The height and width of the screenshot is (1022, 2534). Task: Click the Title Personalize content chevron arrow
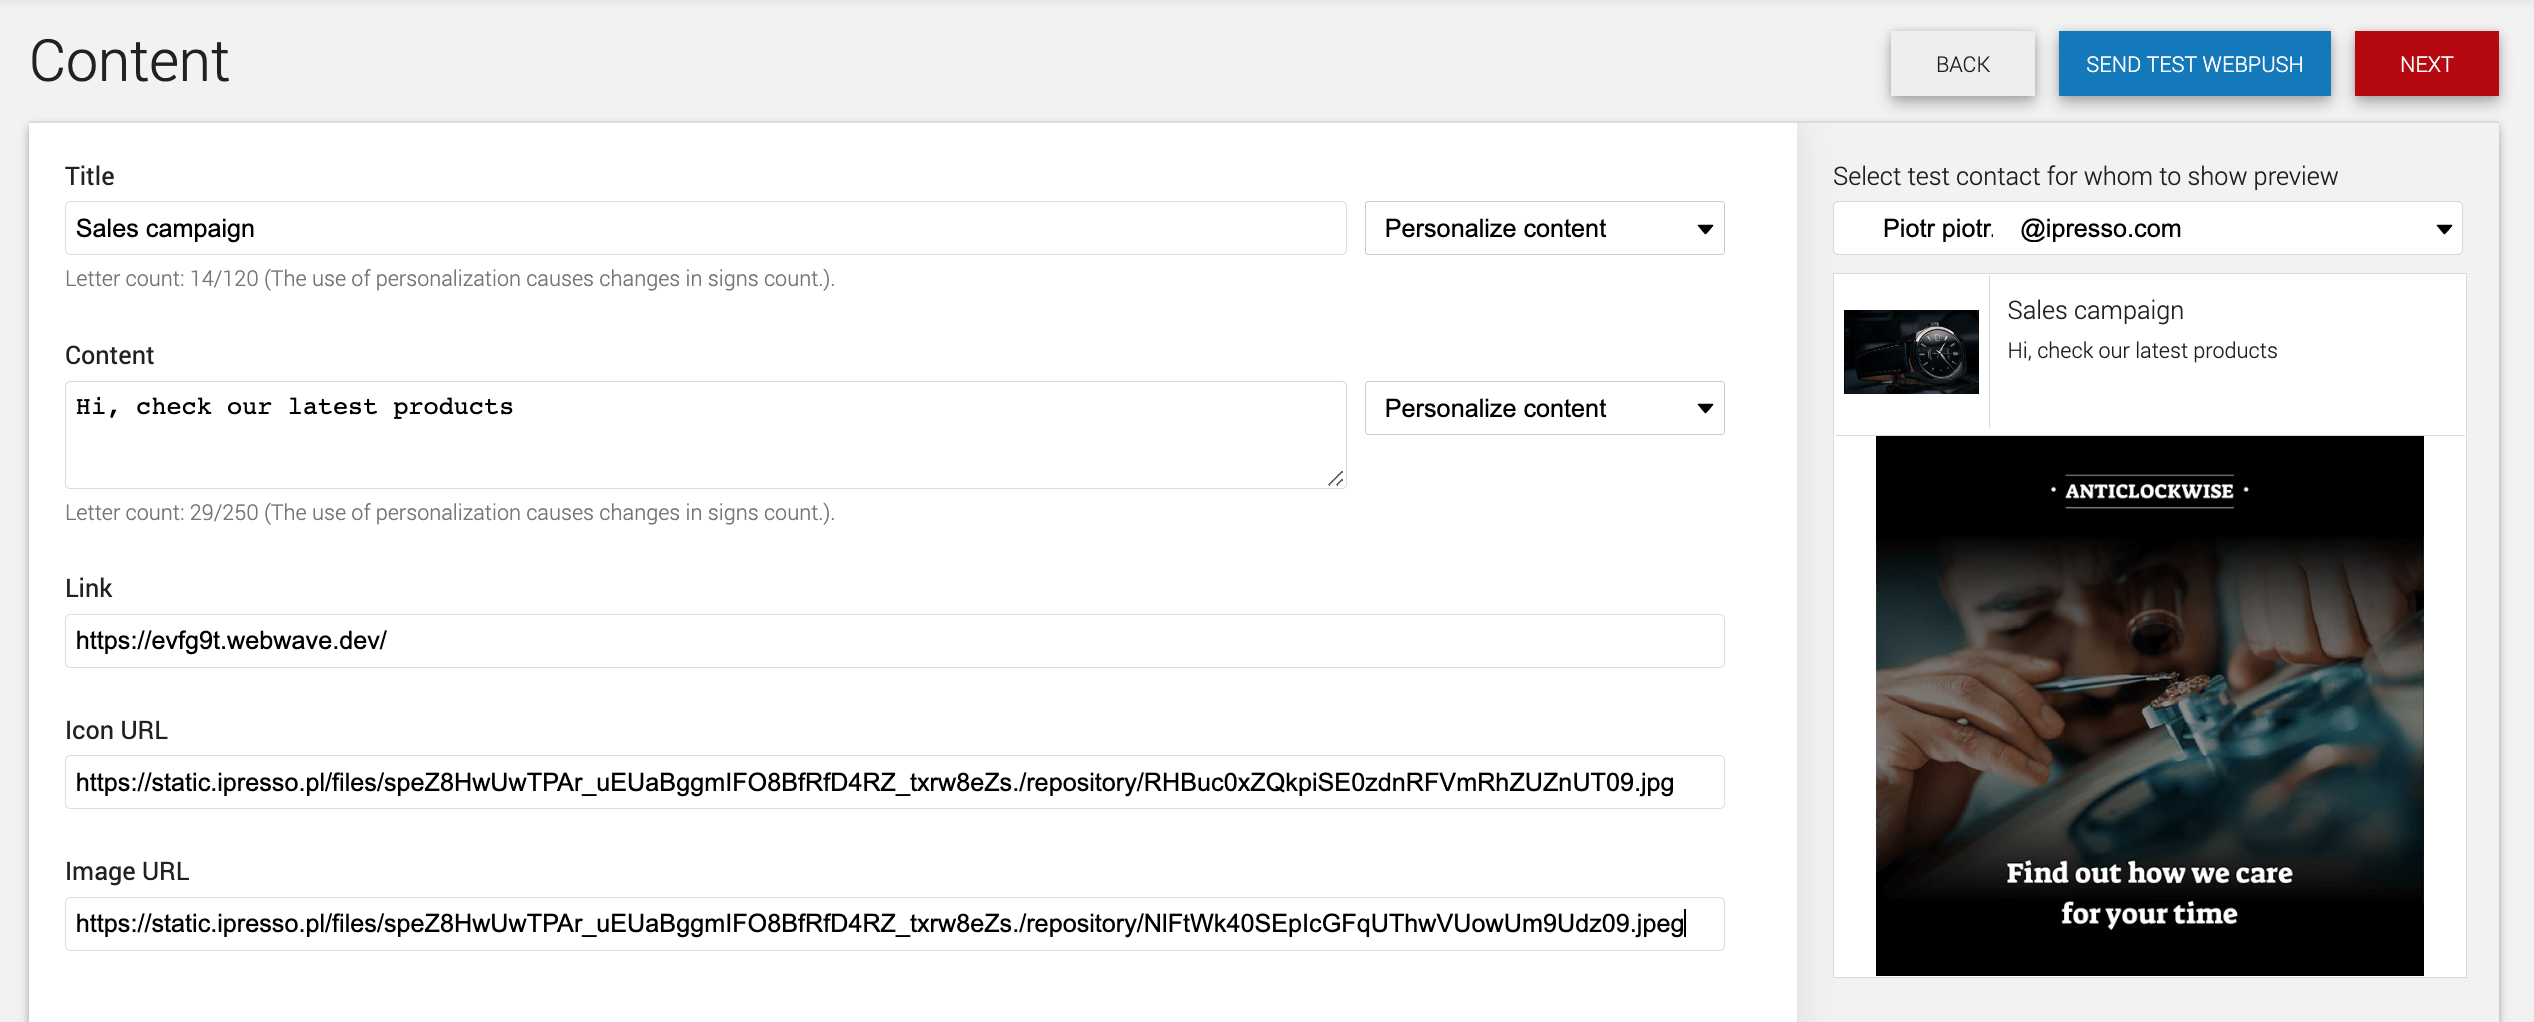(1703, 228)
